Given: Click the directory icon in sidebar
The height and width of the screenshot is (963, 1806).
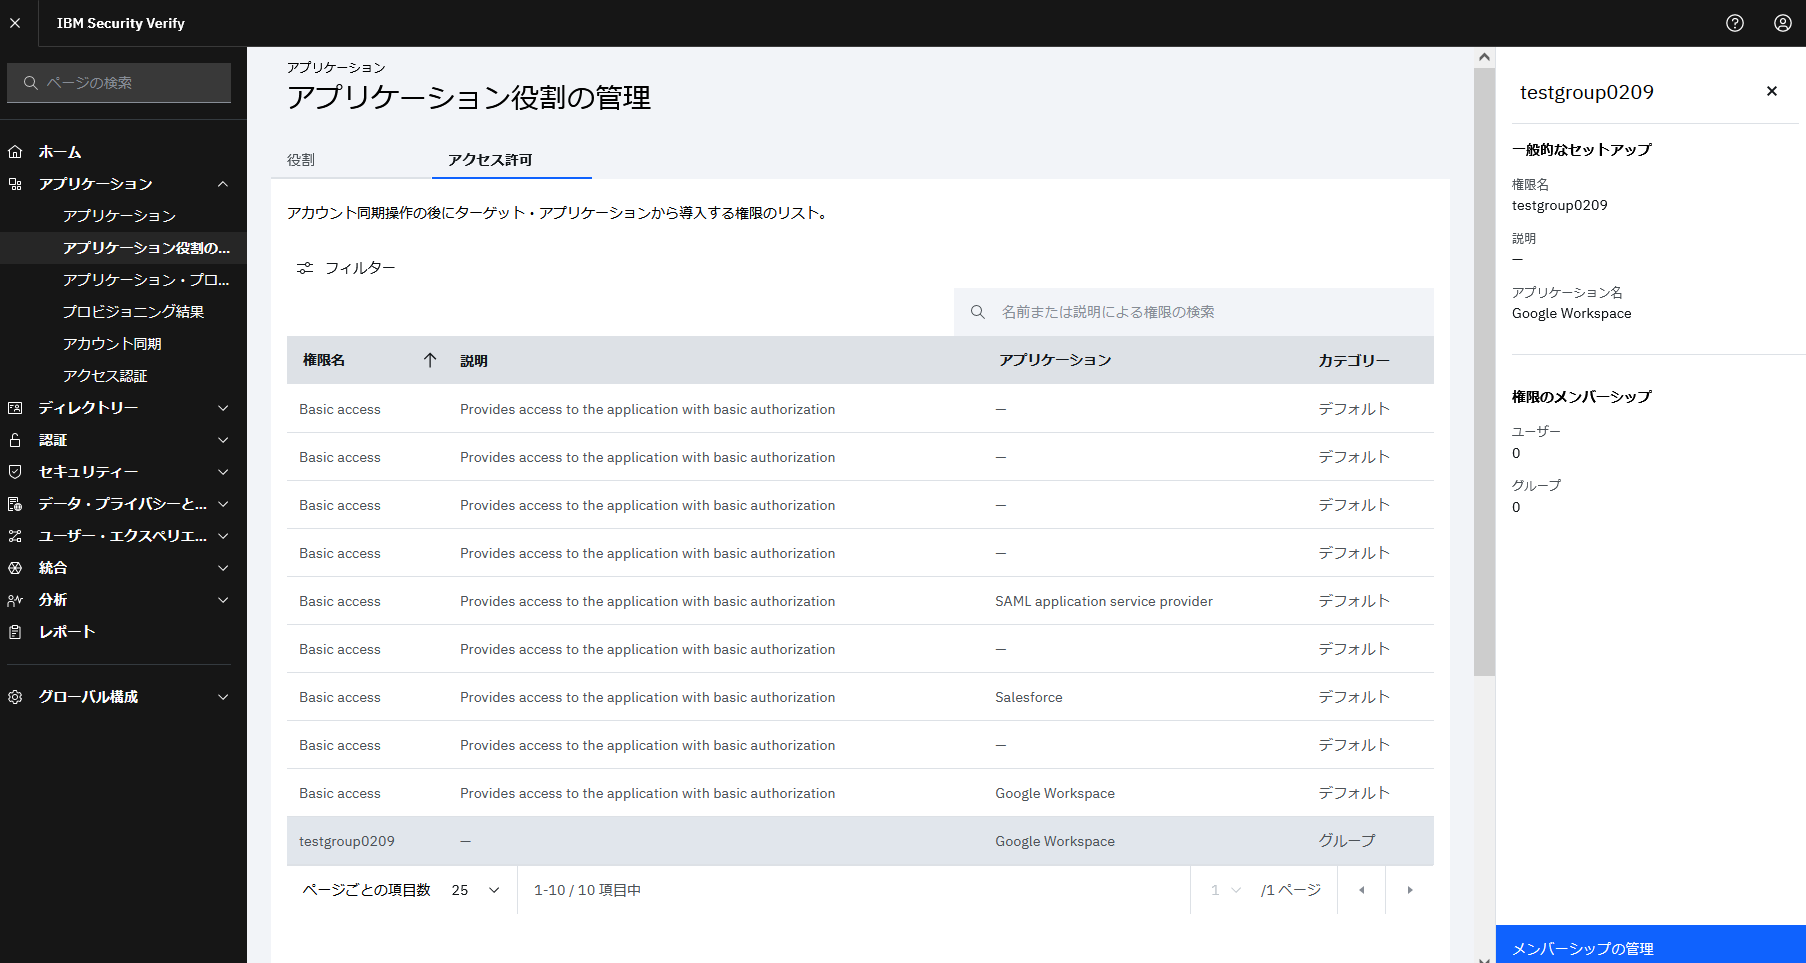Looking at the screenshot, I should click(15, 408).
